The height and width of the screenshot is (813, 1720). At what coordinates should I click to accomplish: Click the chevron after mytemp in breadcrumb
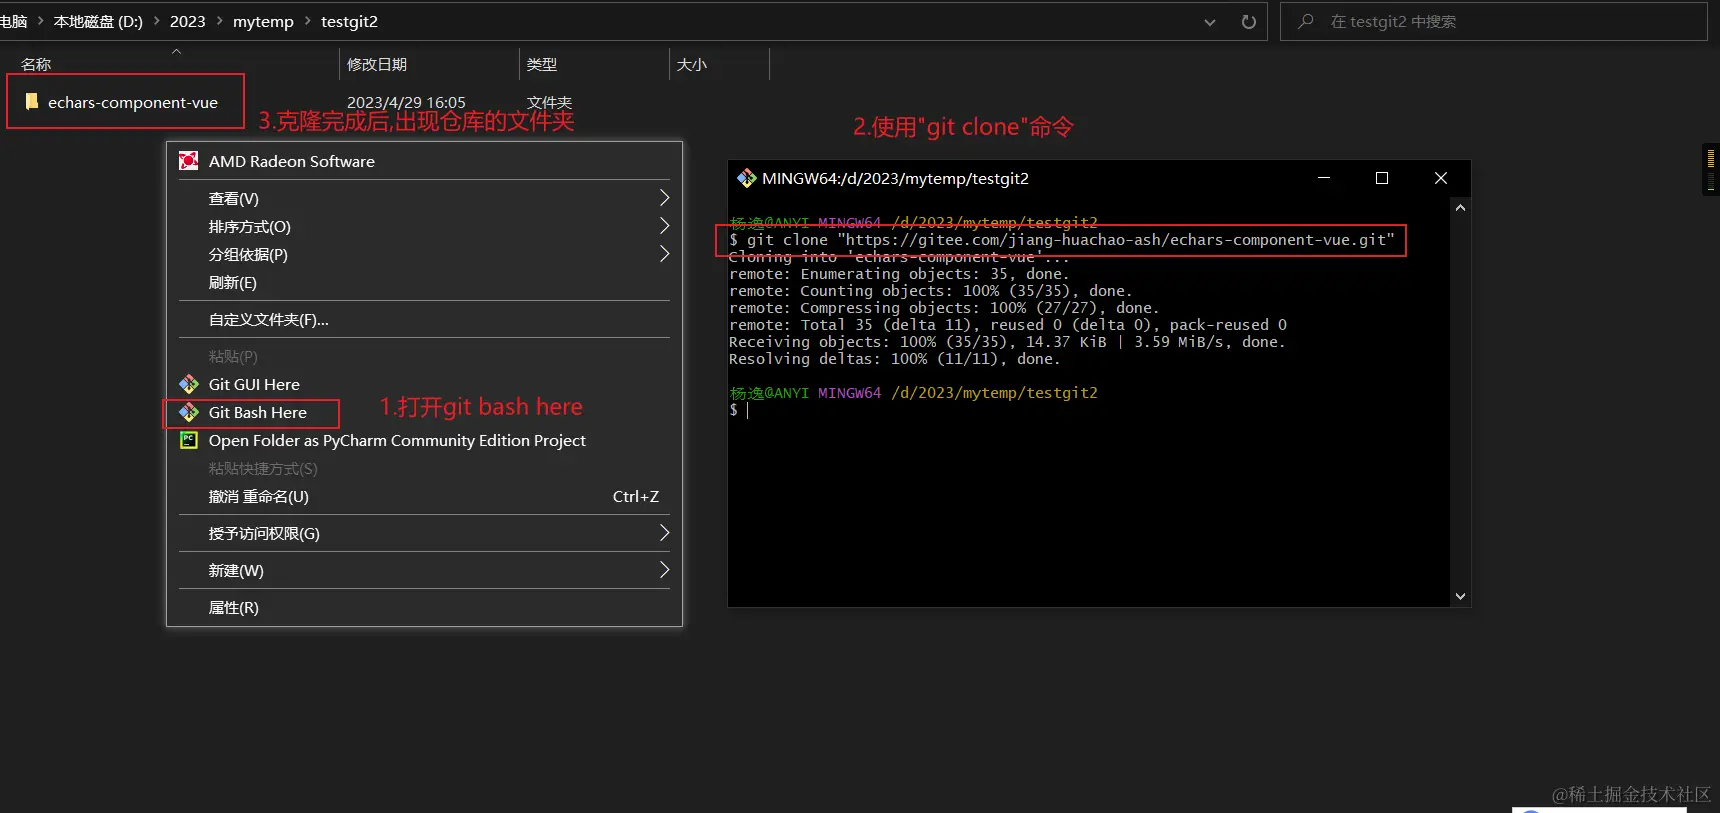coord(307,21)
